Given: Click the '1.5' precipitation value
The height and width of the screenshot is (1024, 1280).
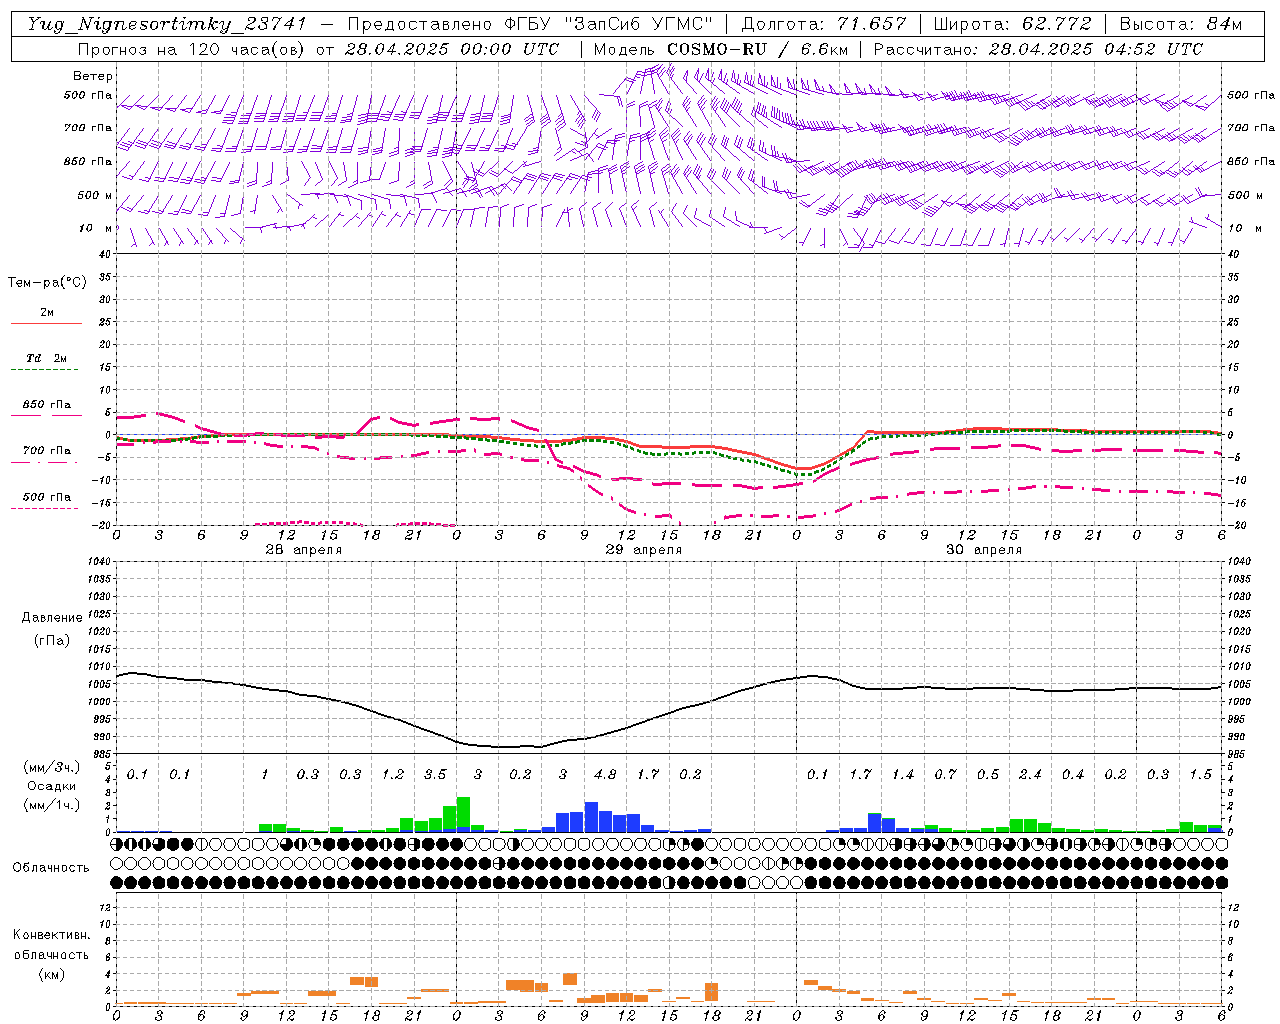Looking at the screenshot, I should (1200, 774).
